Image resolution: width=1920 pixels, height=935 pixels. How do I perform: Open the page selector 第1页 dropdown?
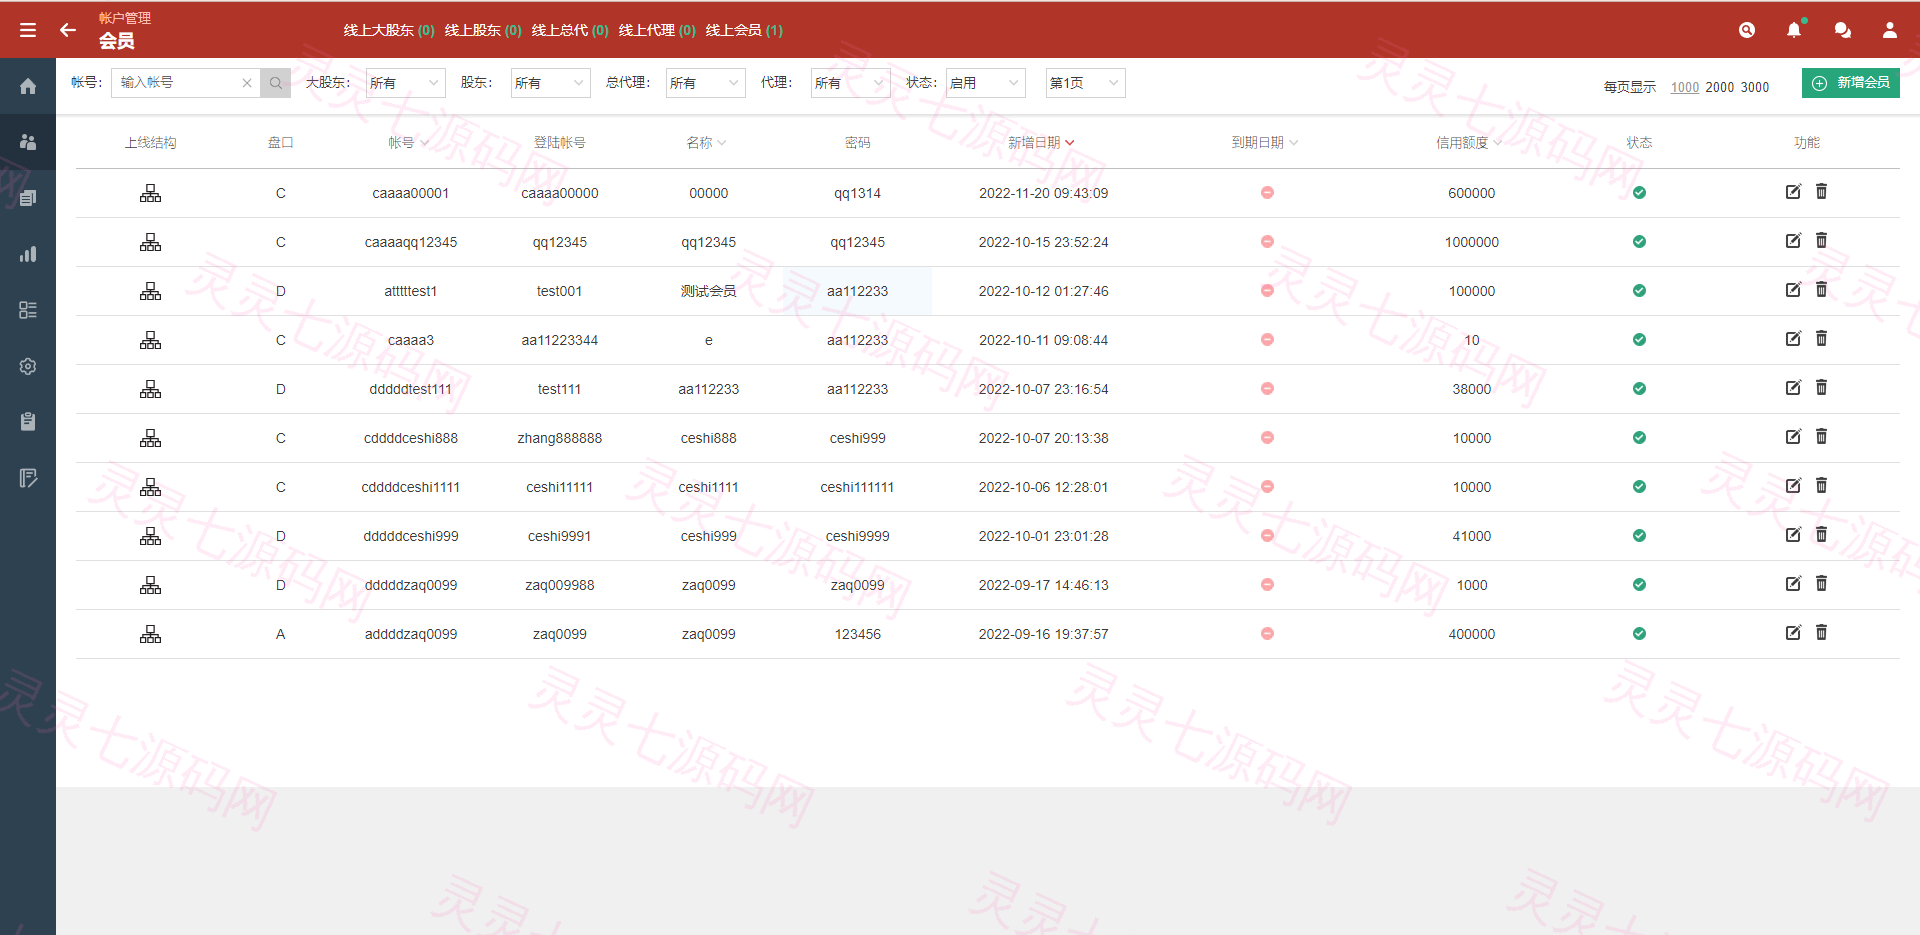coord(1085,83)
